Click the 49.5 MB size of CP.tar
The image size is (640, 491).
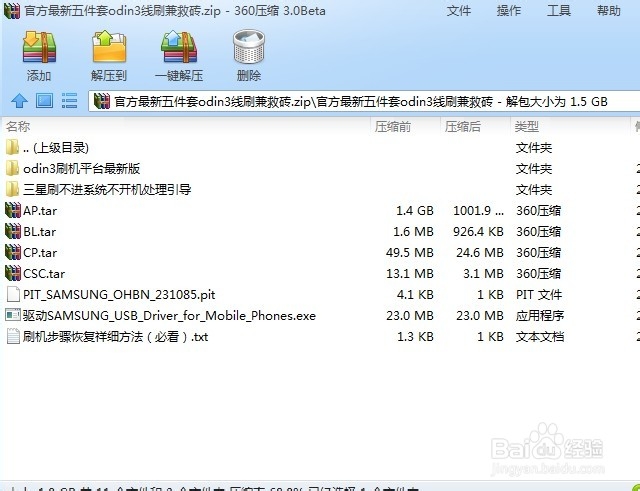click(x=409, y=253)
